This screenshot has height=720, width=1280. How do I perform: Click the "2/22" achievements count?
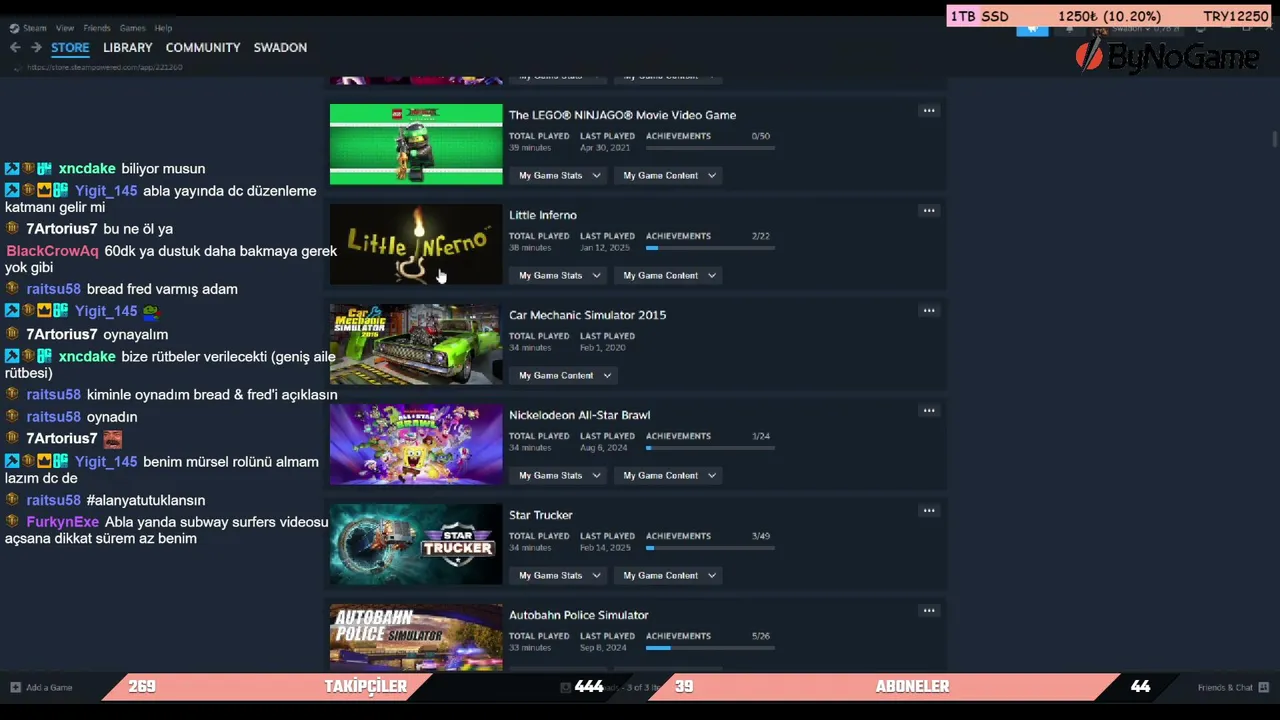tap(761, 236)
